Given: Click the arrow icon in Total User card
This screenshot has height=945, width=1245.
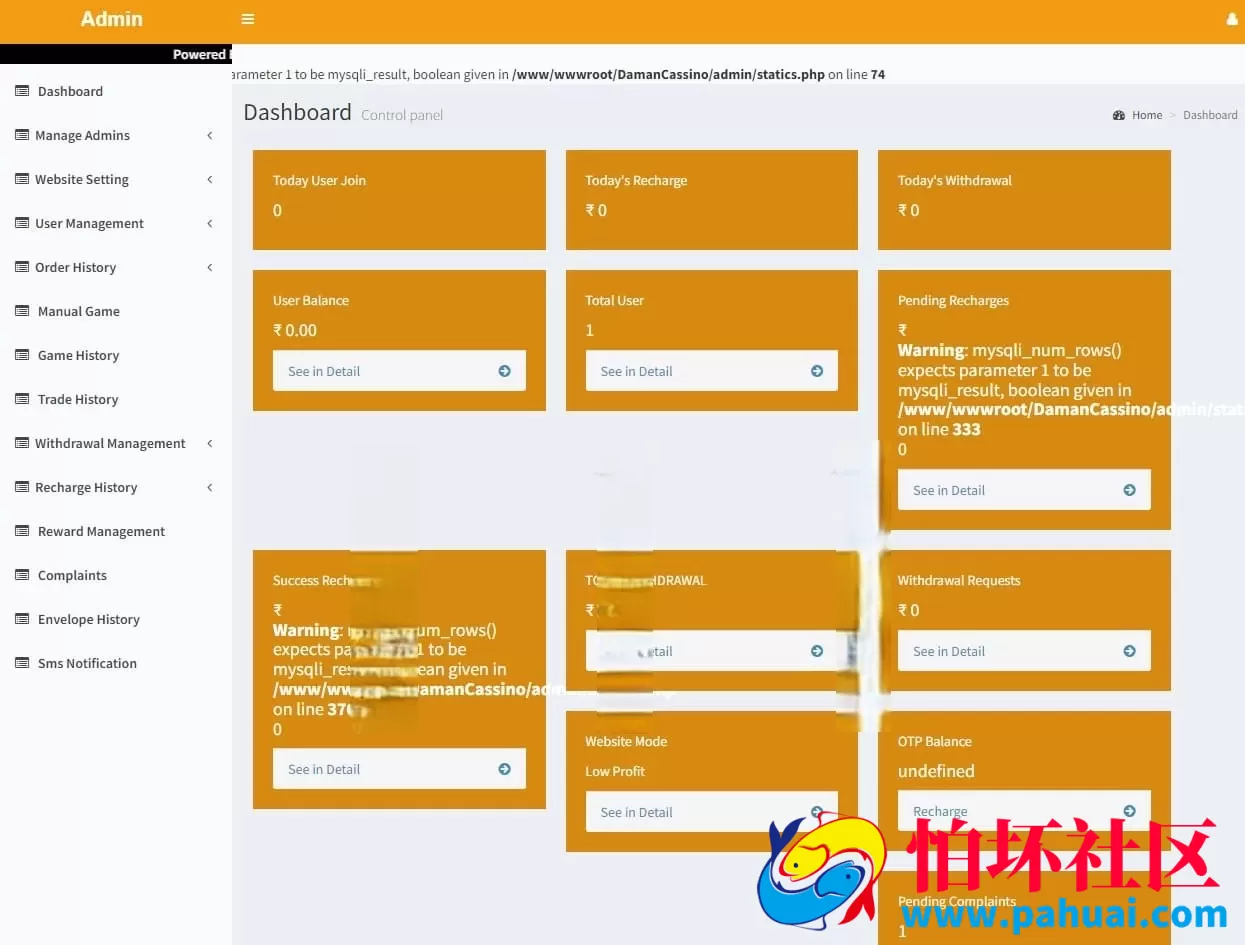Looking at the screenshot, I should (x=817, y=371).
